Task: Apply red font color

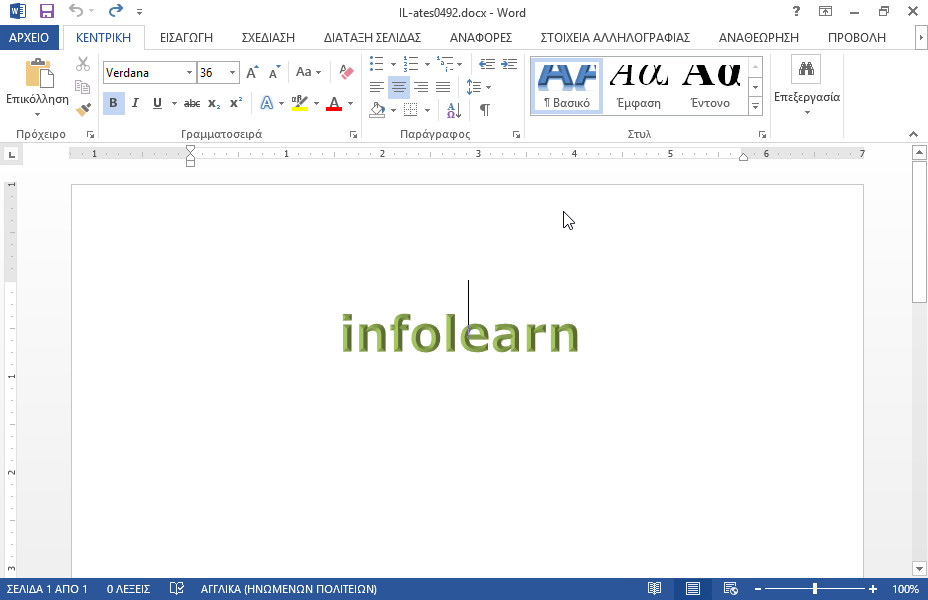Action: [x=334, y=104]
